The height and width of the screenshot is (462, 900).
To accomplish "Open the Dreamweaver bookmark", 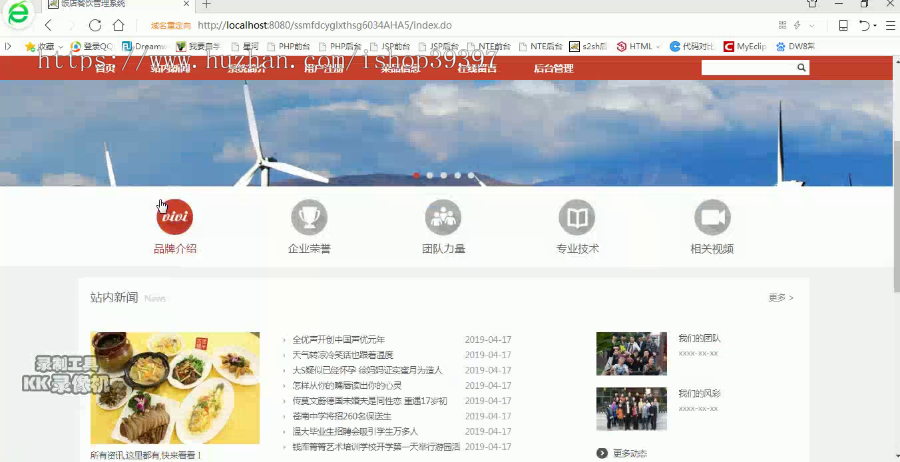I will [x=145, y=46].
